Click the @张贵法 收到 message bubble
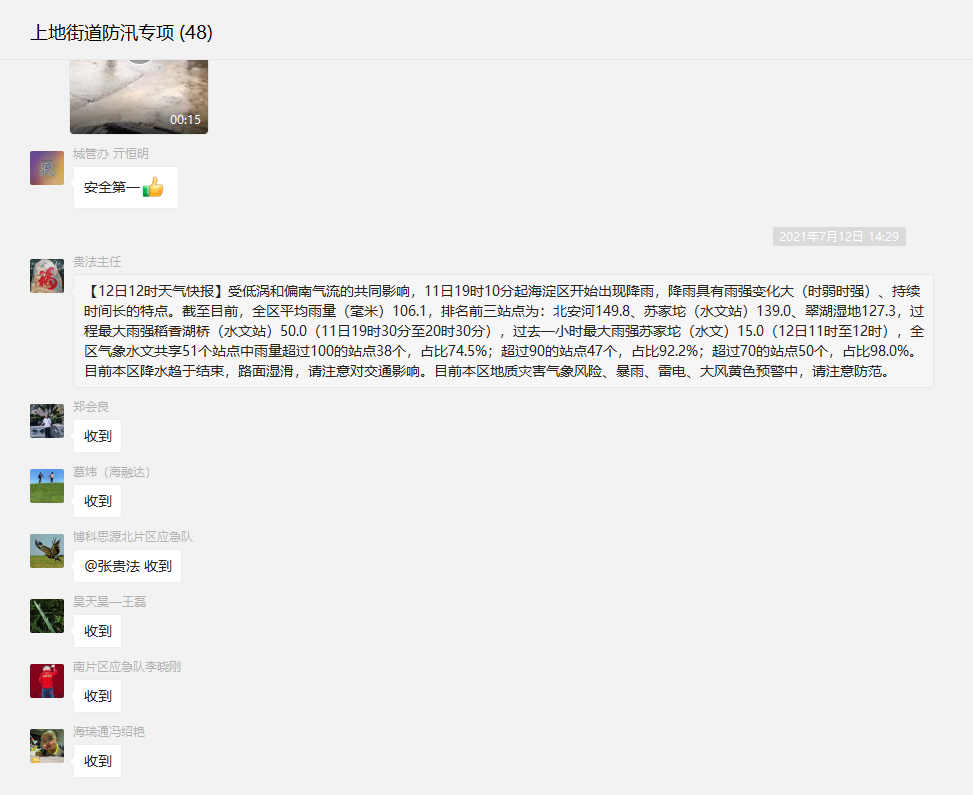Viewport: 973px width, 795px height. 127,566
